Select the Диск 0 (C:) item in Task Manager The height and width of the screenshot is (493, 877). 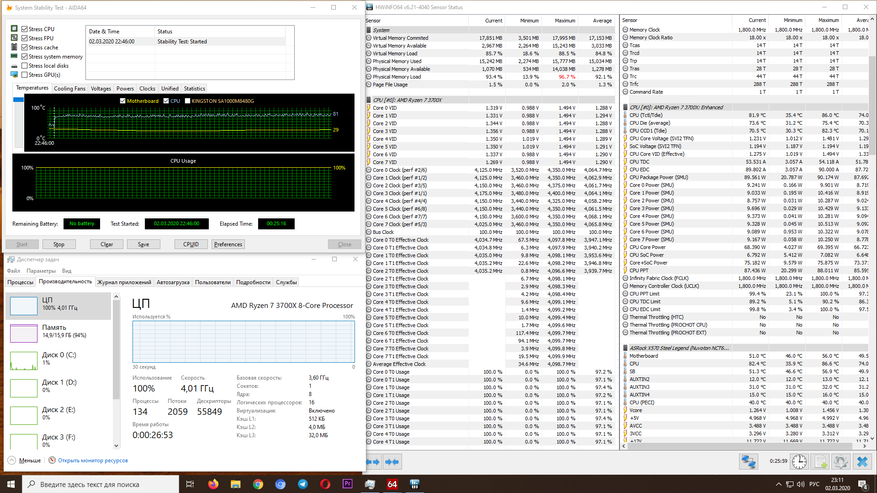pos(60,360)
